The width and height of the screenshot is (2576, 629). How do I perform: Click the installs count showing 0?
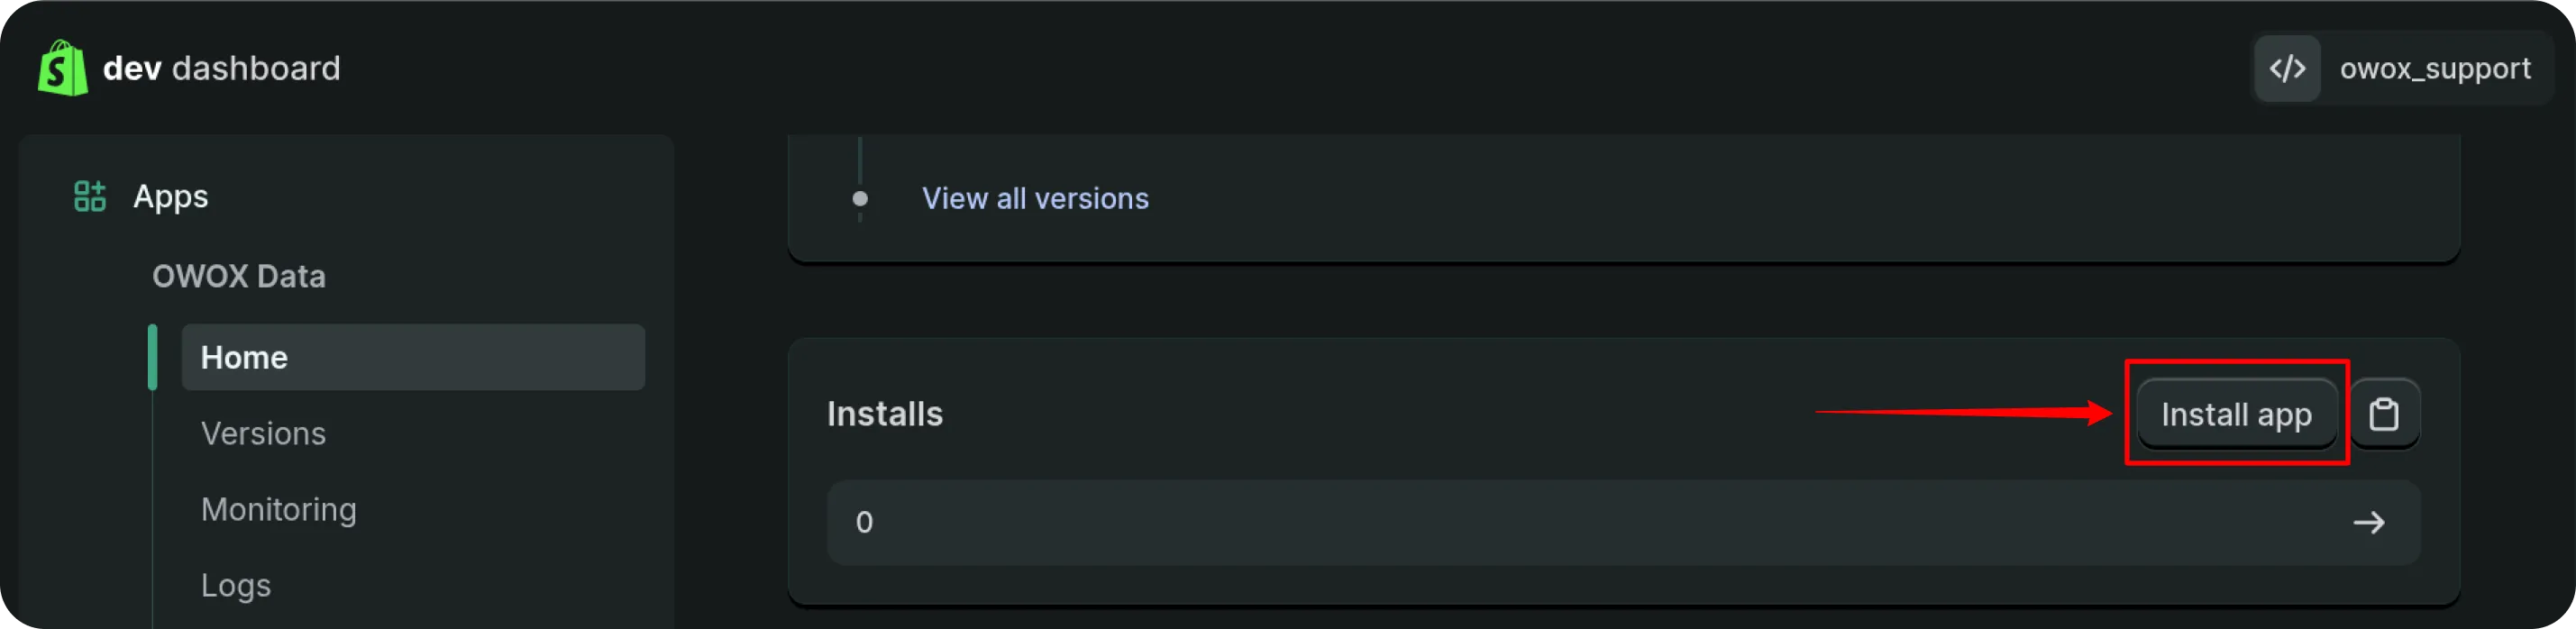tap(864, 522)
